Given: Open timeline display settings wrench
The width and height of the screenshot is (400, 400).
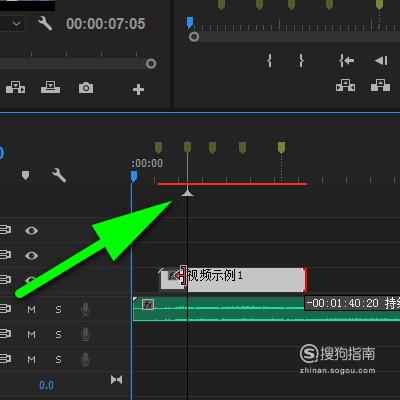Looking at the screenshot, I should (59, 175).
